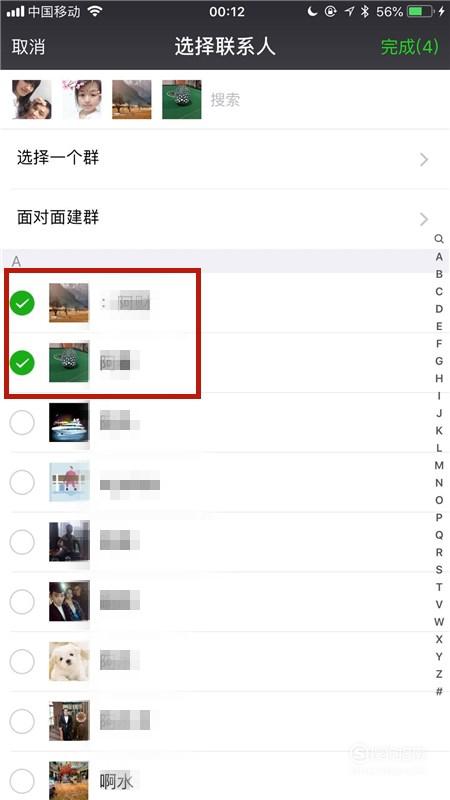Focus the 搜索 search field
Viewport: 450px width, 800px height.
pos(327,99)
